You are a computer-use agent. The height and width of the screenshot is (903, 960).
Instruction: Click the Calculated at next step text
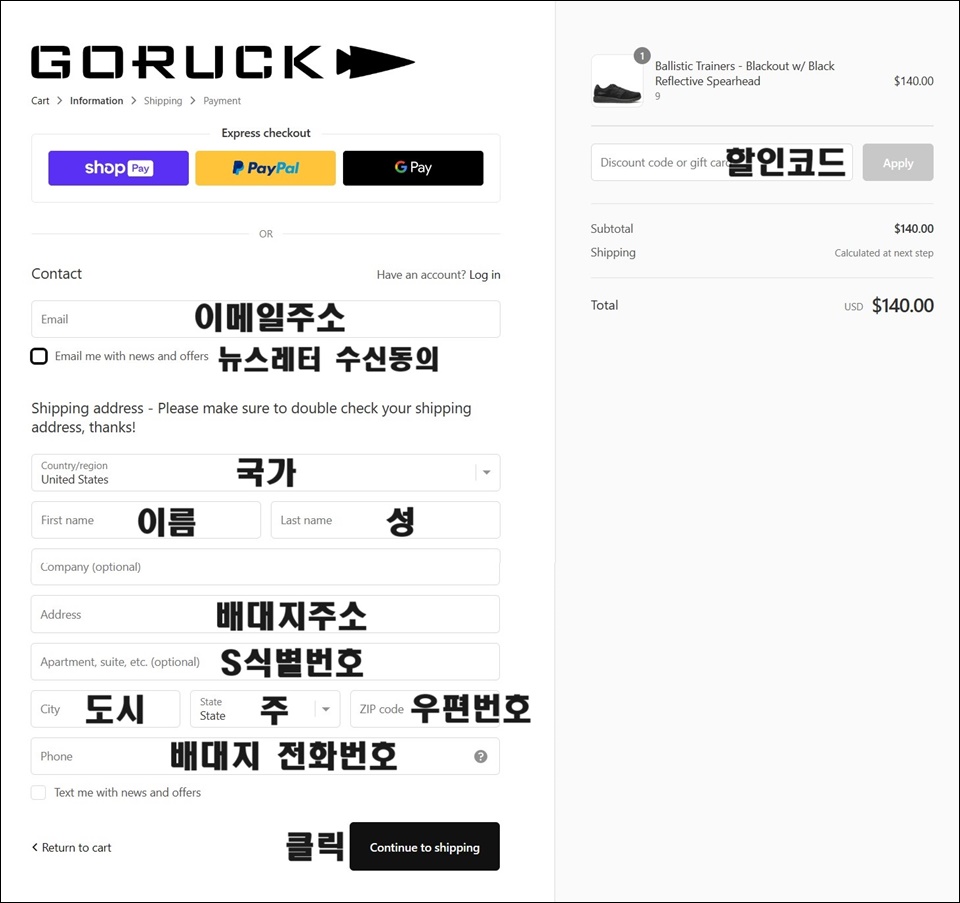coord(884,253)
